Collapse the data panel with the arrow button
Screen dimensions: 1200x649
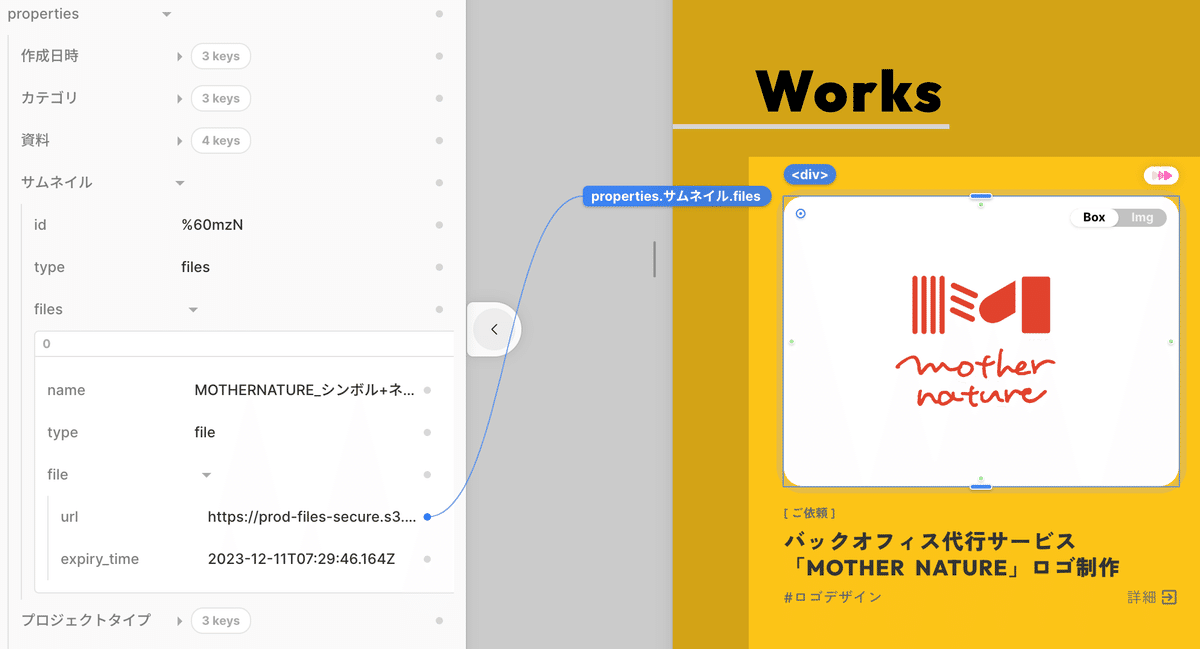click(494, 329)
